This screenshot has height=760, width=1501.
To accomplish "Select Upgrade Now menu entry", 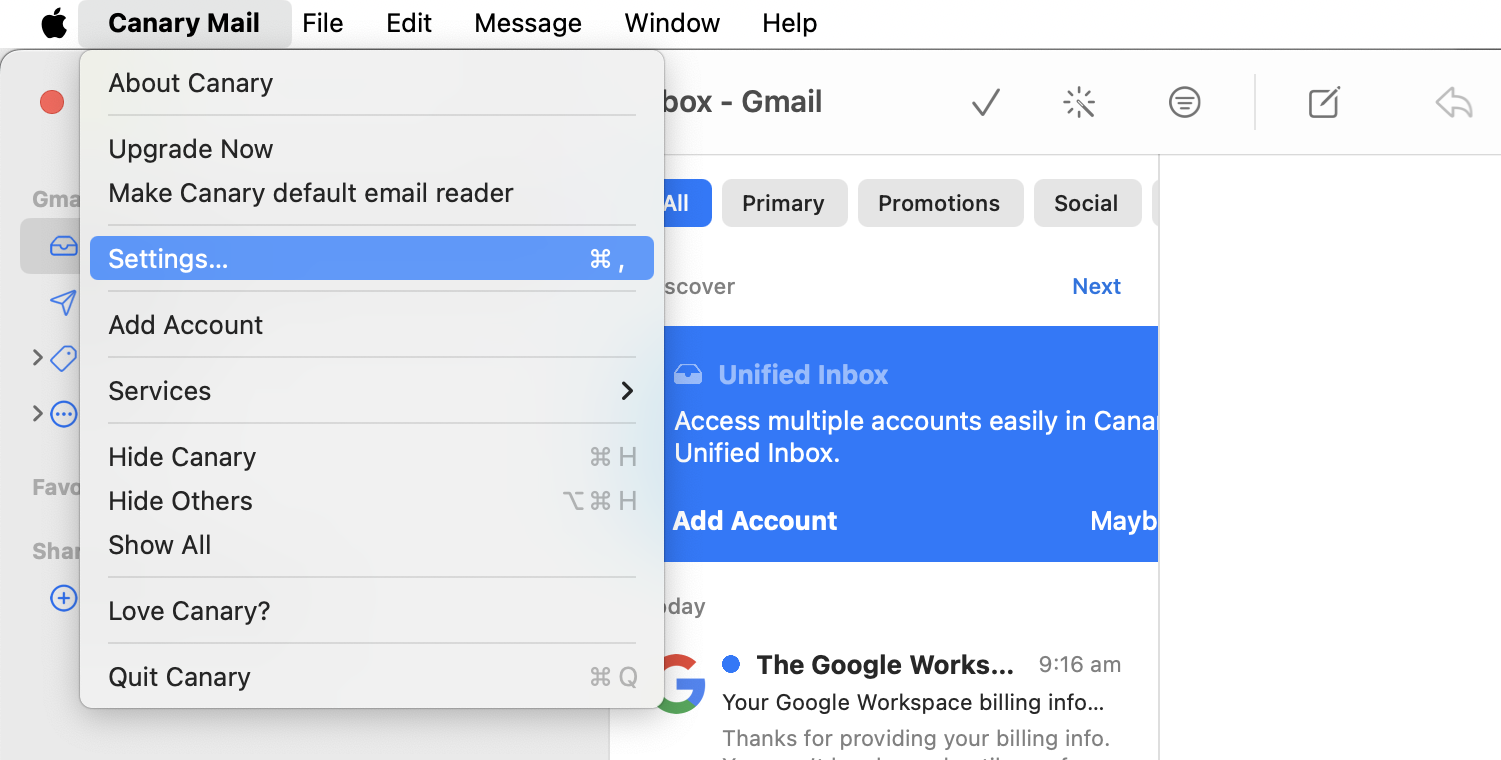I will [x=372, y=149].
